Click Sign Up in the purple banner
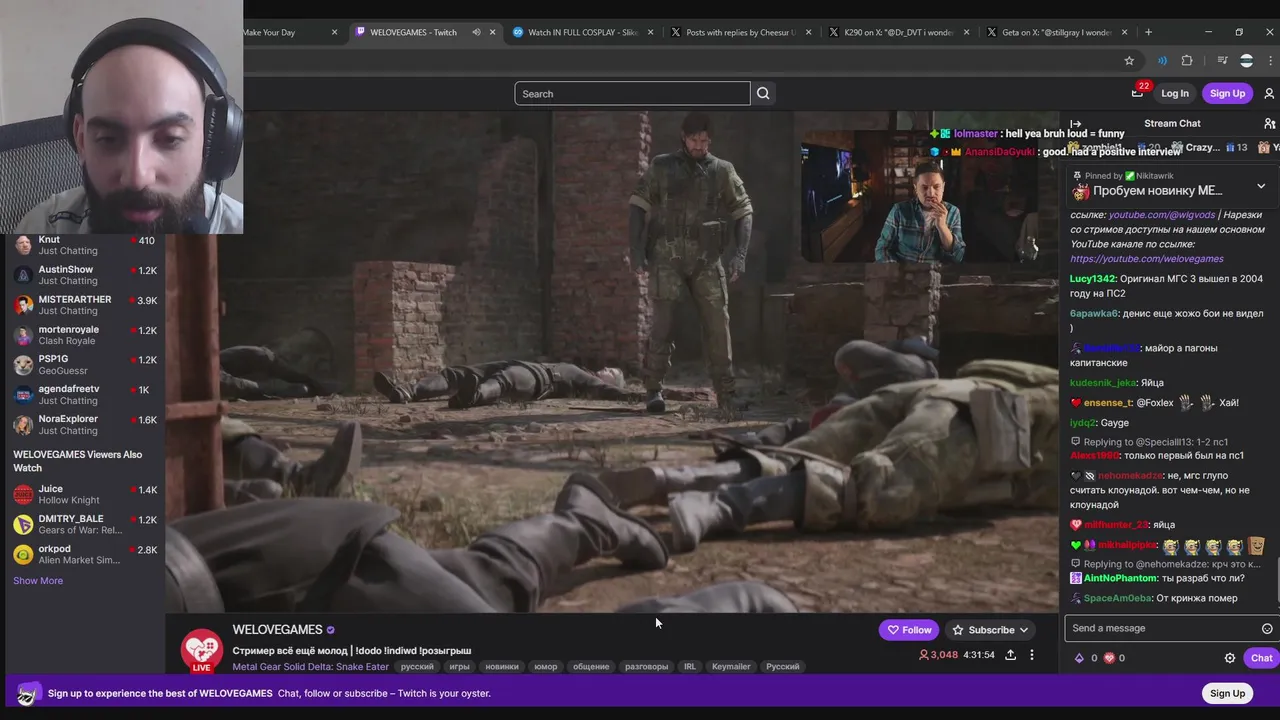This screenshot has width=1280, height=720. tap(1227, 693)
